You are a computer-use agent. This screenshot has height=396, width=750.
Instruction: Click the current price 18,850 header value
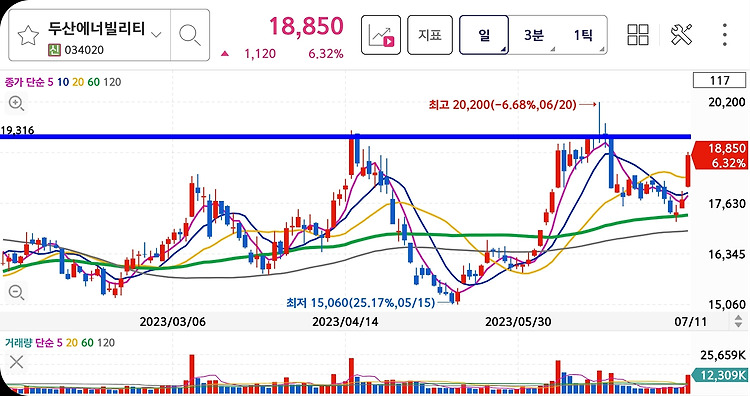(x=306, y=26)
